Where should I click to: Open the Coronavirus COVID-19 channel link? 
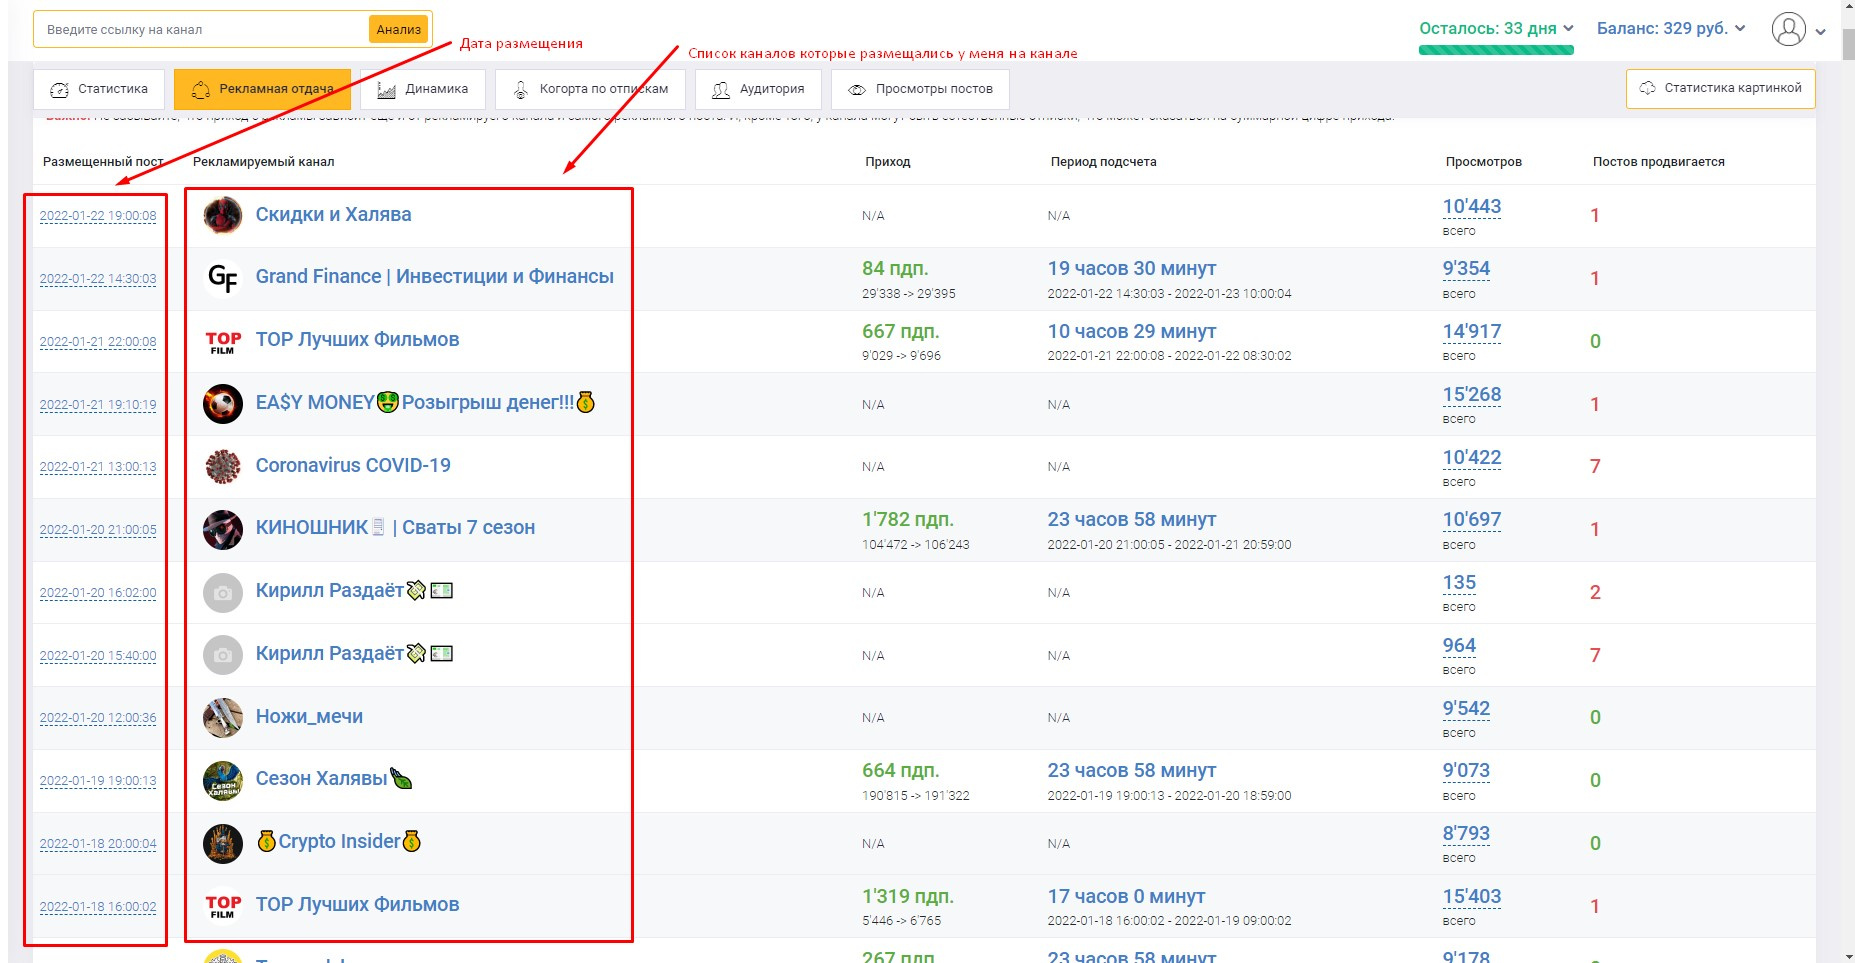pos(353,465)
